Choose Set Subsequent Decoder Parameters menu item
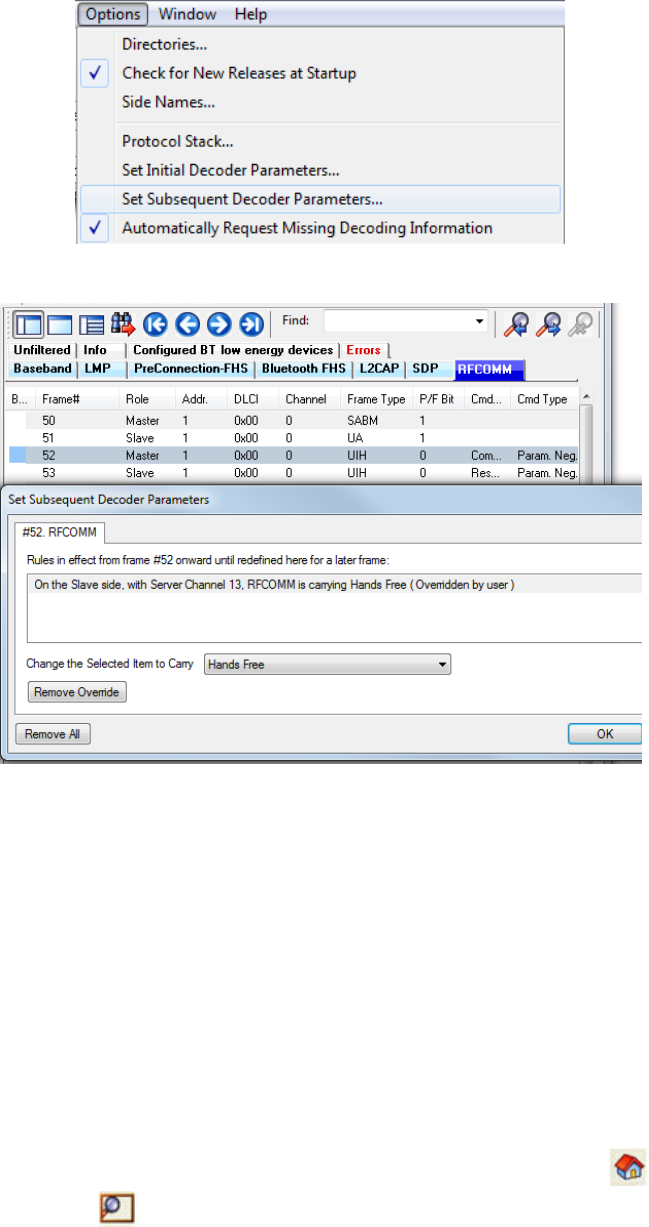Image resolution: width=649 pixels, height=1227 pixels. point(251,199)
